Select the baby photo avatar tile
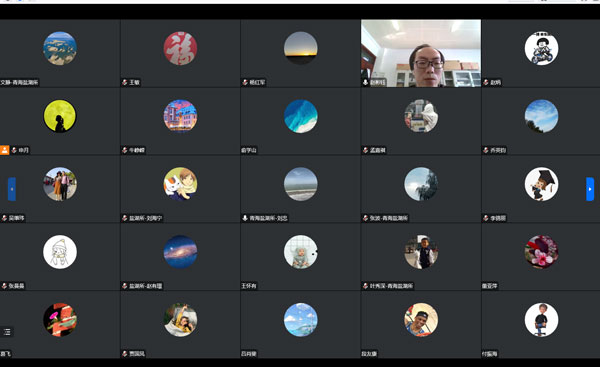 [301, 252]
